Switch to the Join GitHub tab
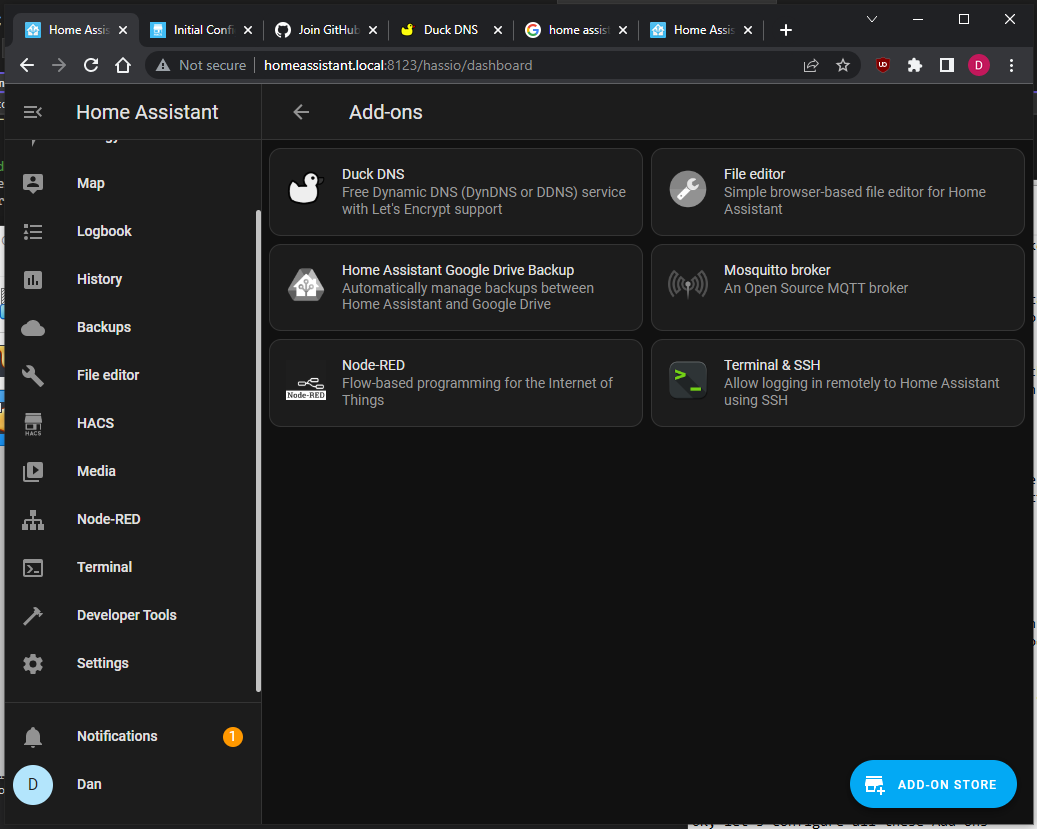This screenshot has height=829, width=1037. pyautogui.click(x=327, y=30)
